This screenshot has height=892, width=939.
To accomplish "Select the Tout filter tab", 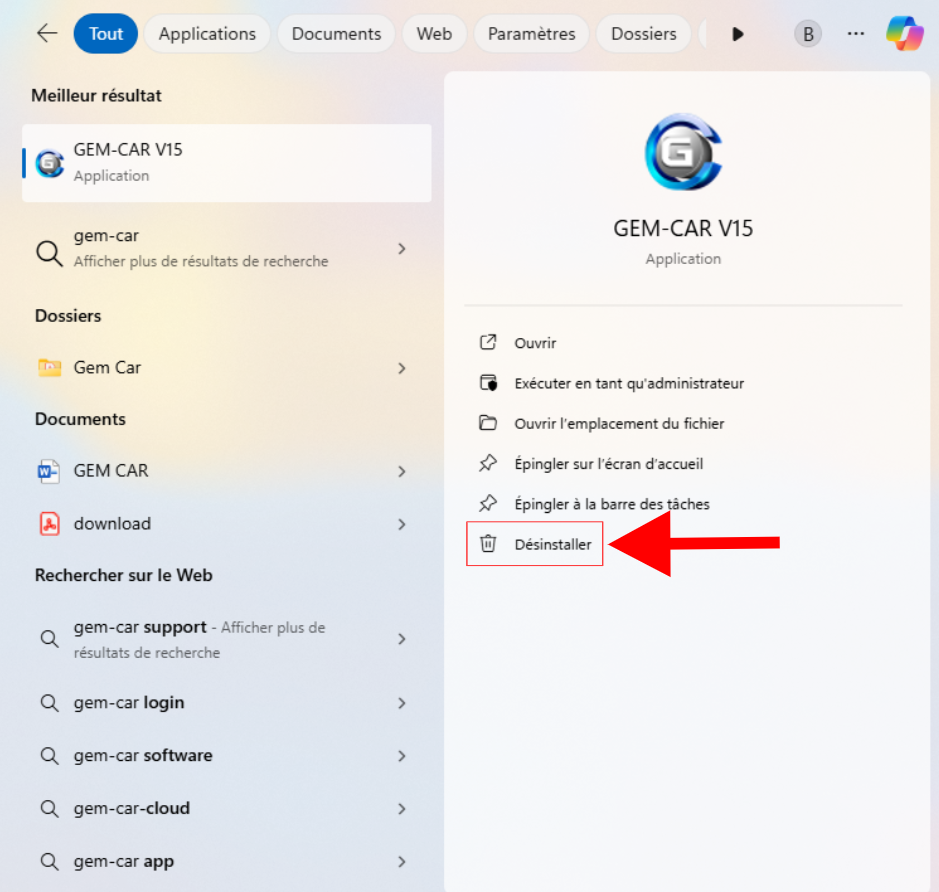I will pos(106,34).
